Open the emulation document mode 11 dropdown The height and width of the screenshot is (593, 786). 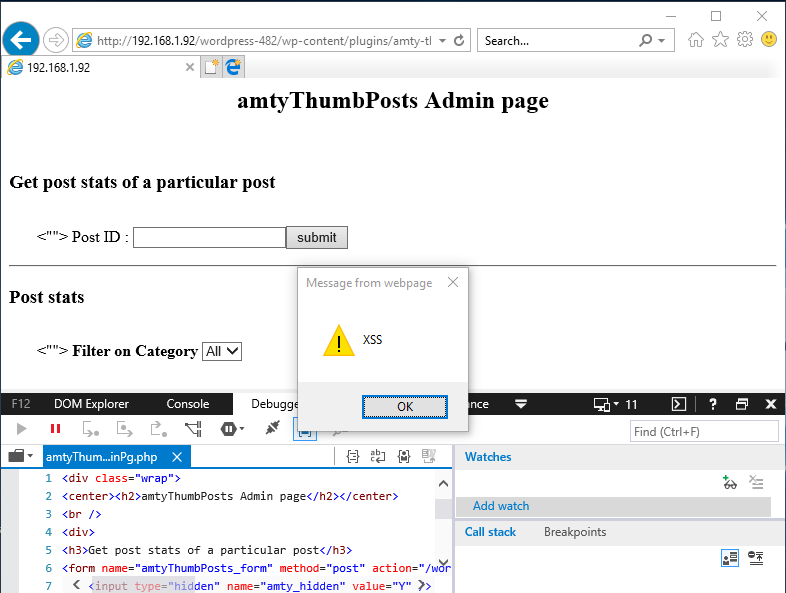tap(615, 405)
